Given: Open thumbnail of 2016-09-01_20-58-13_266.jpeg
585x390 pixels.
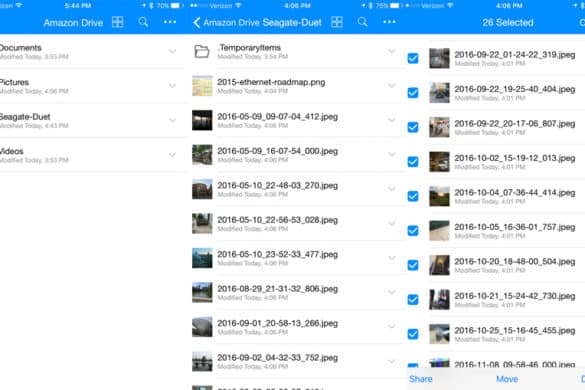Looking at the screenshot, I should coord(202,327).
